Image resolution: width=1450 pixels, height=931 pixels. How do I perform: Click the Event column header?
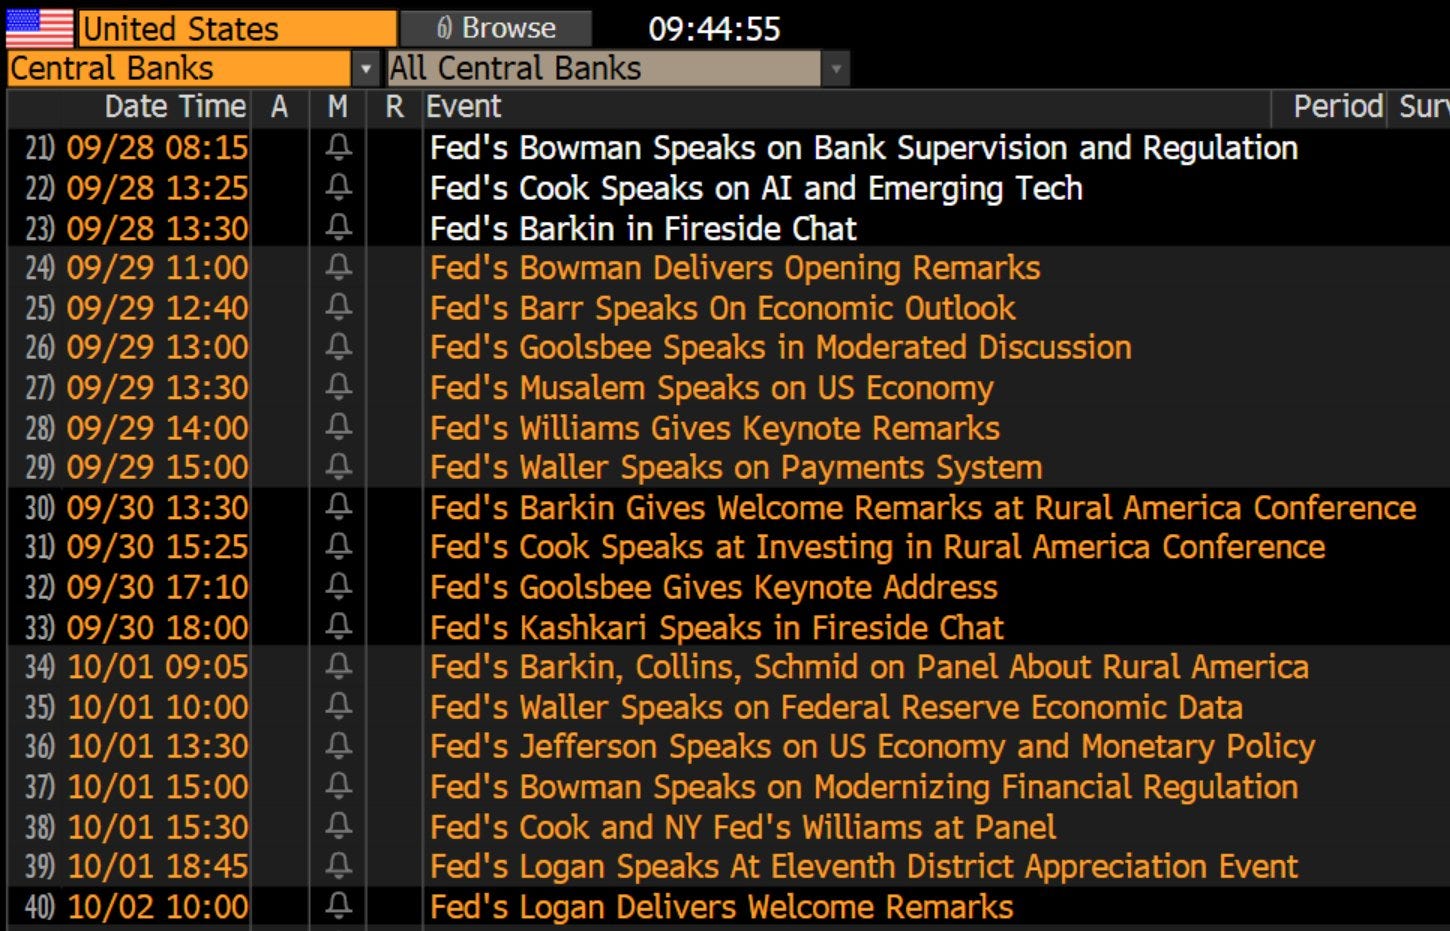pos(464,107)
